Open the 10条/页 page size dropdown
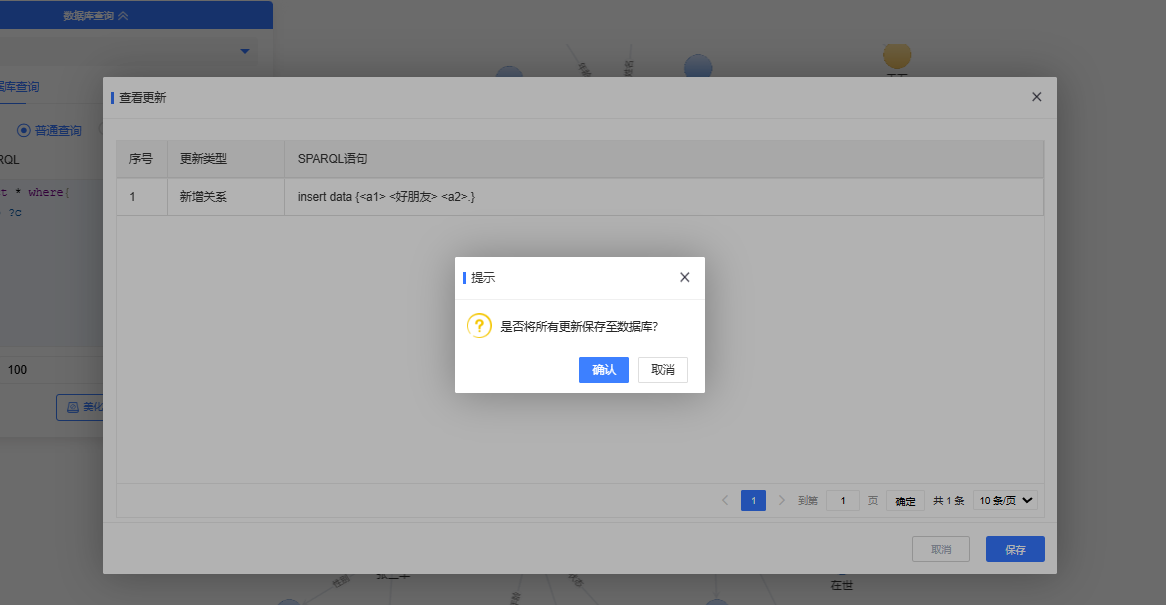Viewport: 1166px width, 605px height. pyautogui.click(x=1005, y=500)
